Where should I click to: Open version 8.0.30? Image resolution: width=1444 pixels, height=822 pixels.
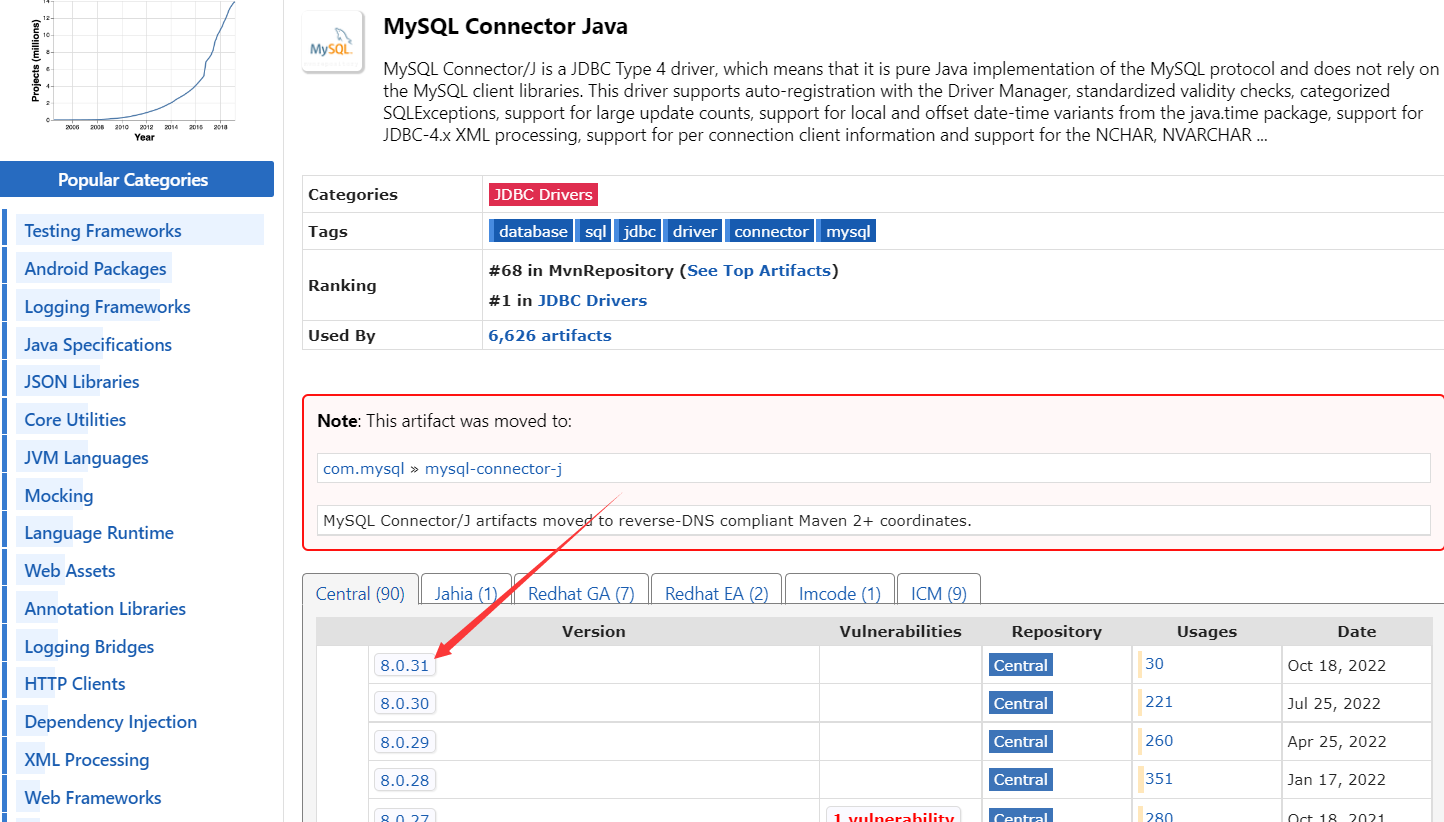pyautogui.click(x=404, y=703)
